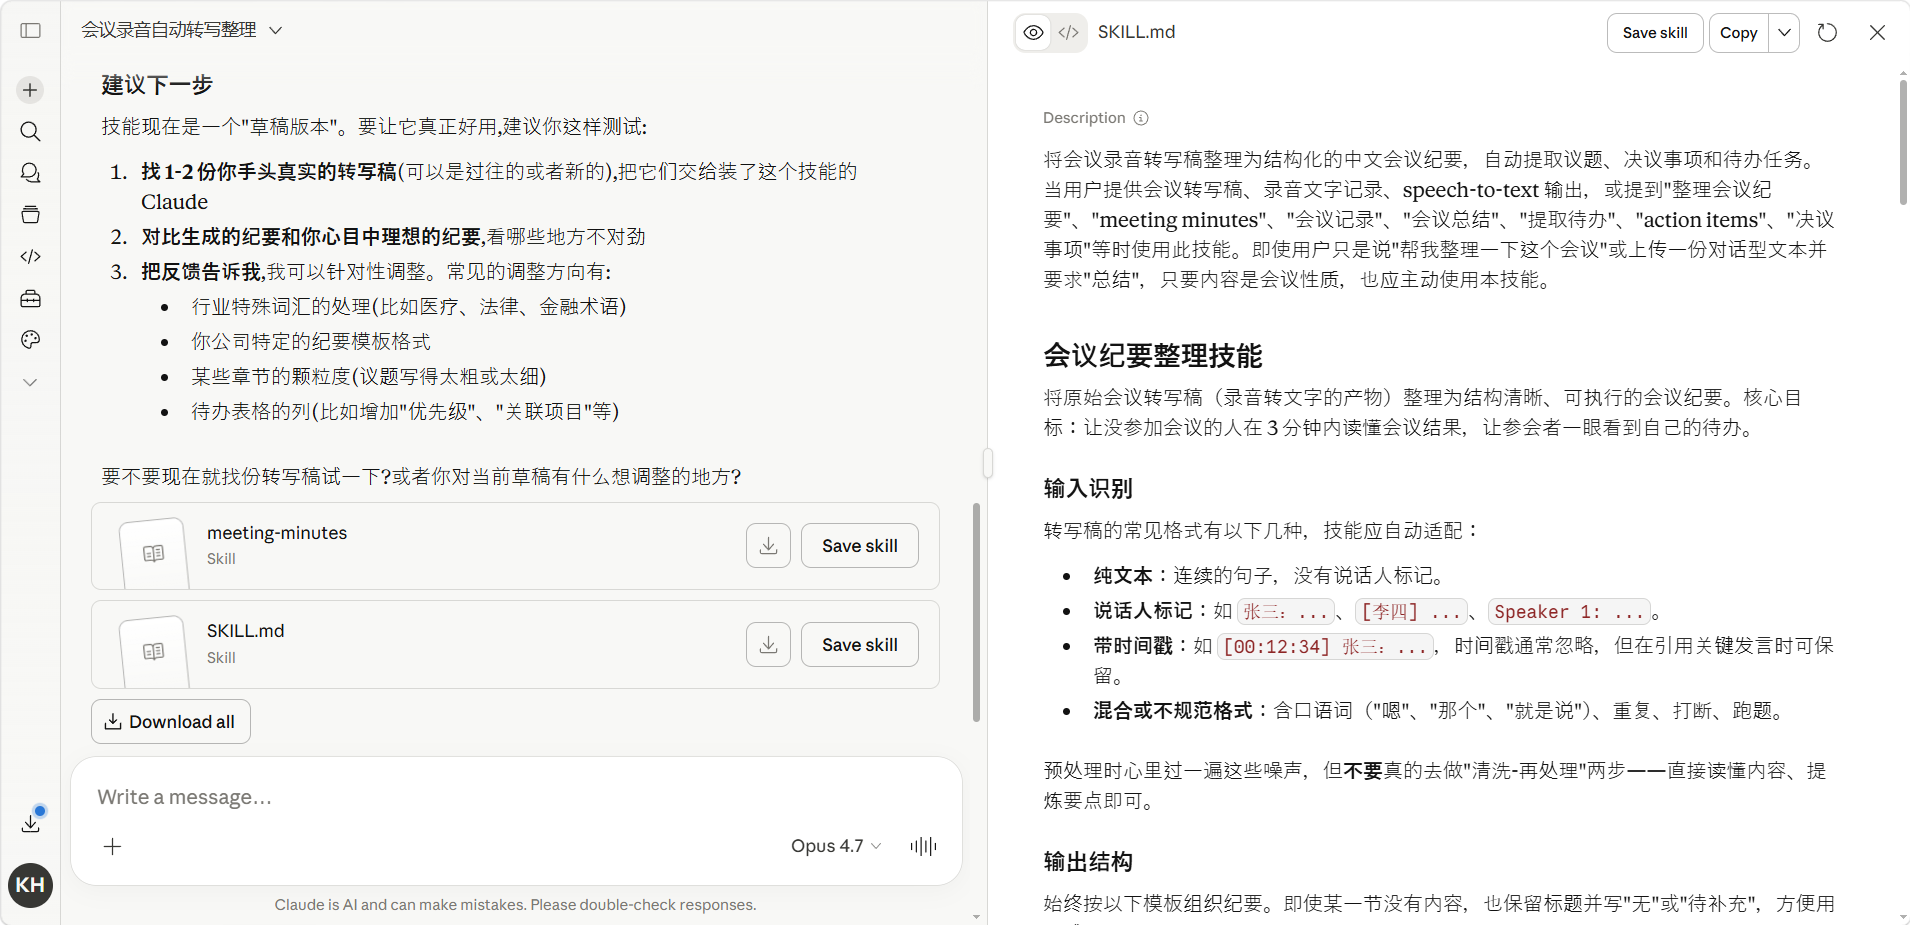Click the panel divider handle

(x=988, y=463)
